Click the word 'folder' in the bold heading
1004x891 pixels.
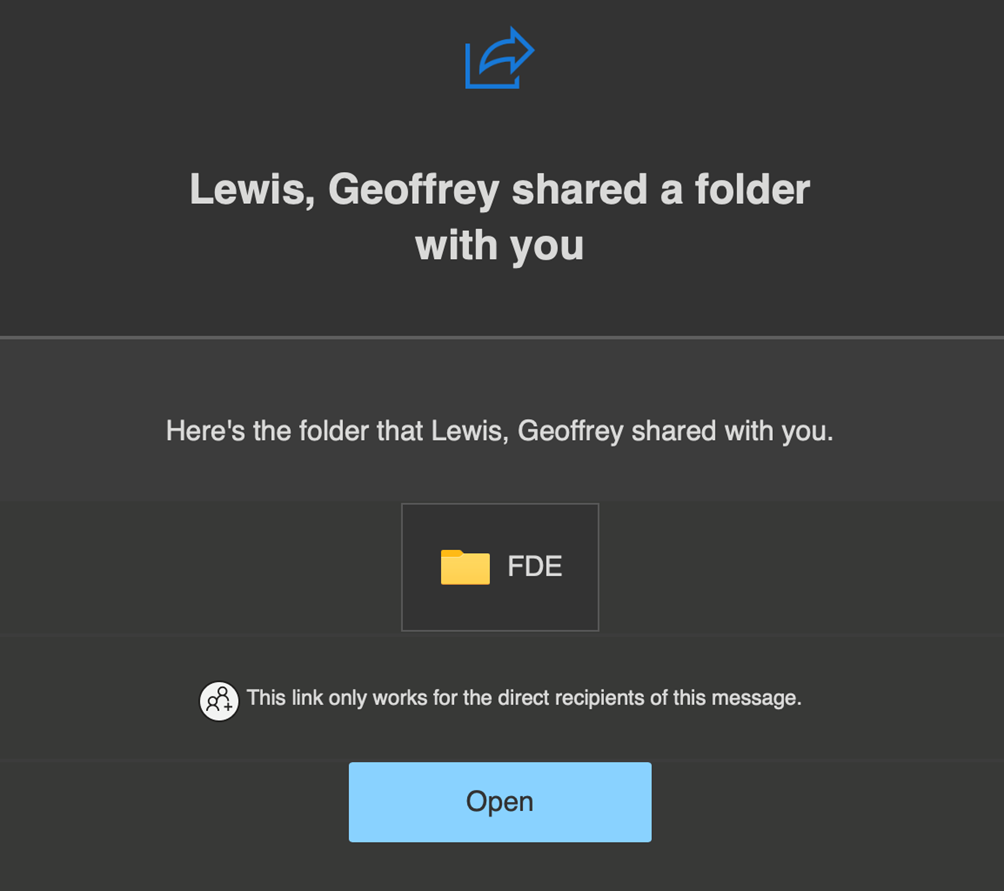coord(752,189)
